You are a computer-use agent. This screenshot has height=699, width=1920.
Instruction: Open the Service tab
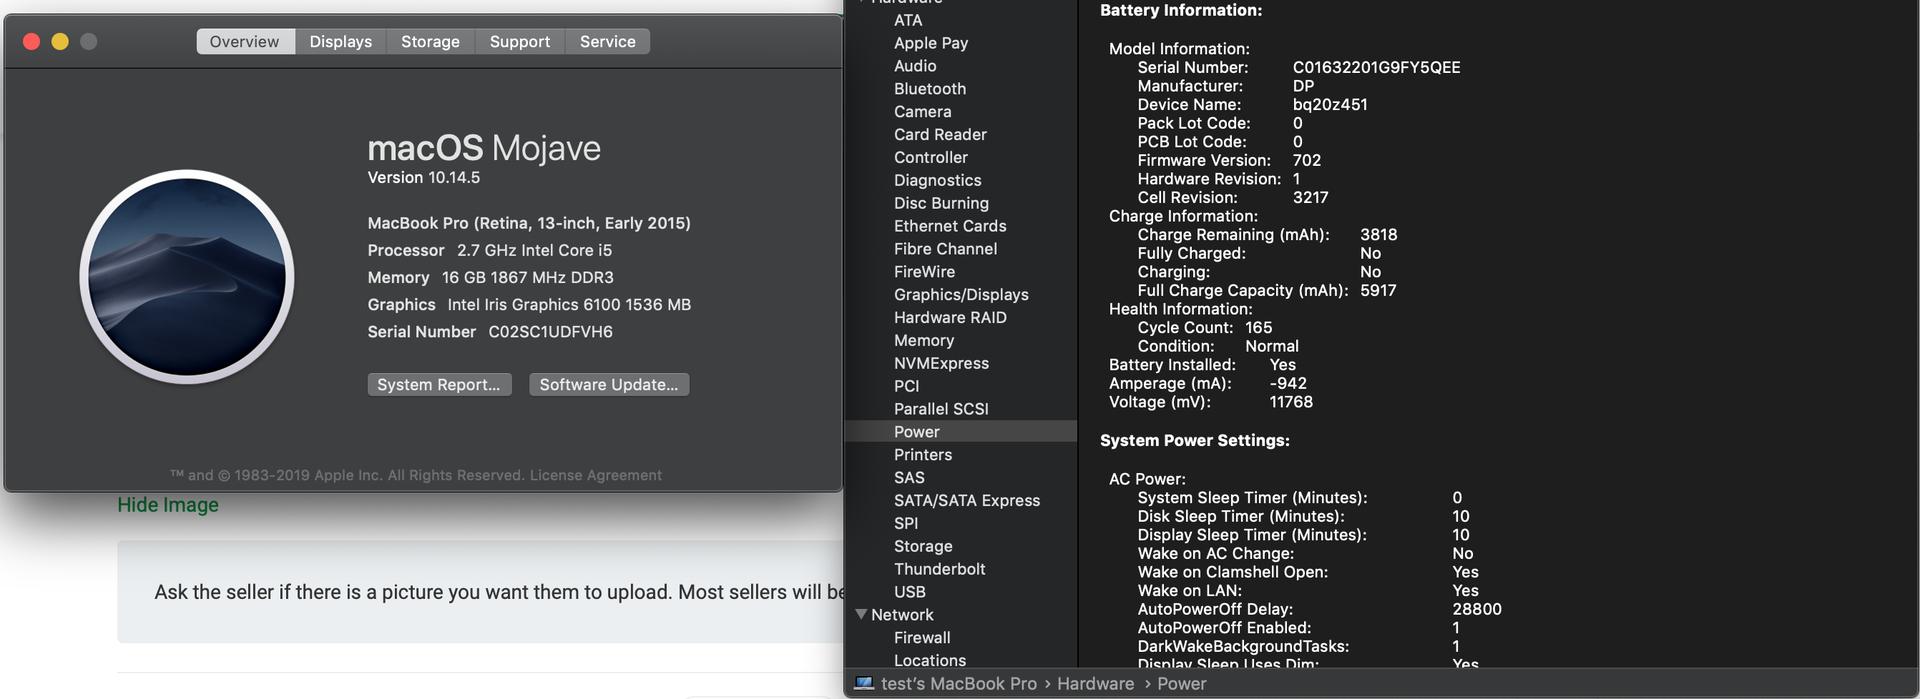coord(608,41)
